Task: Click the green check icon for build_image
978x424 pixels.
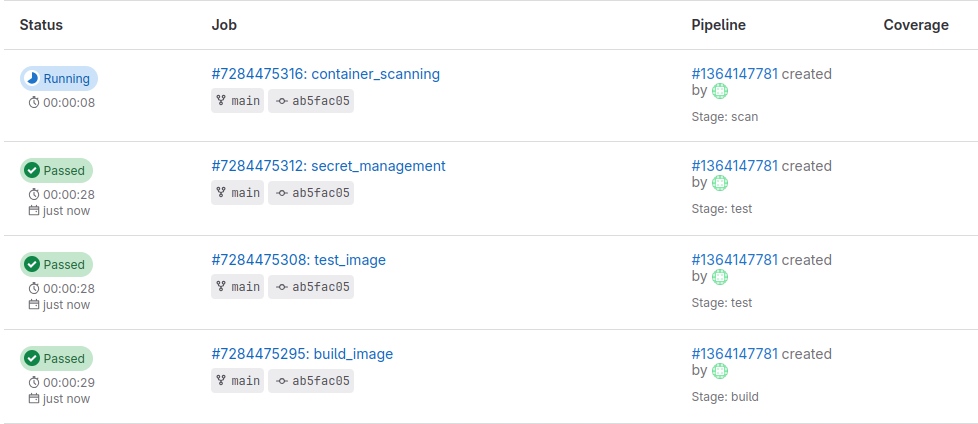Action: pyautogui.click(x=32, y=359)
